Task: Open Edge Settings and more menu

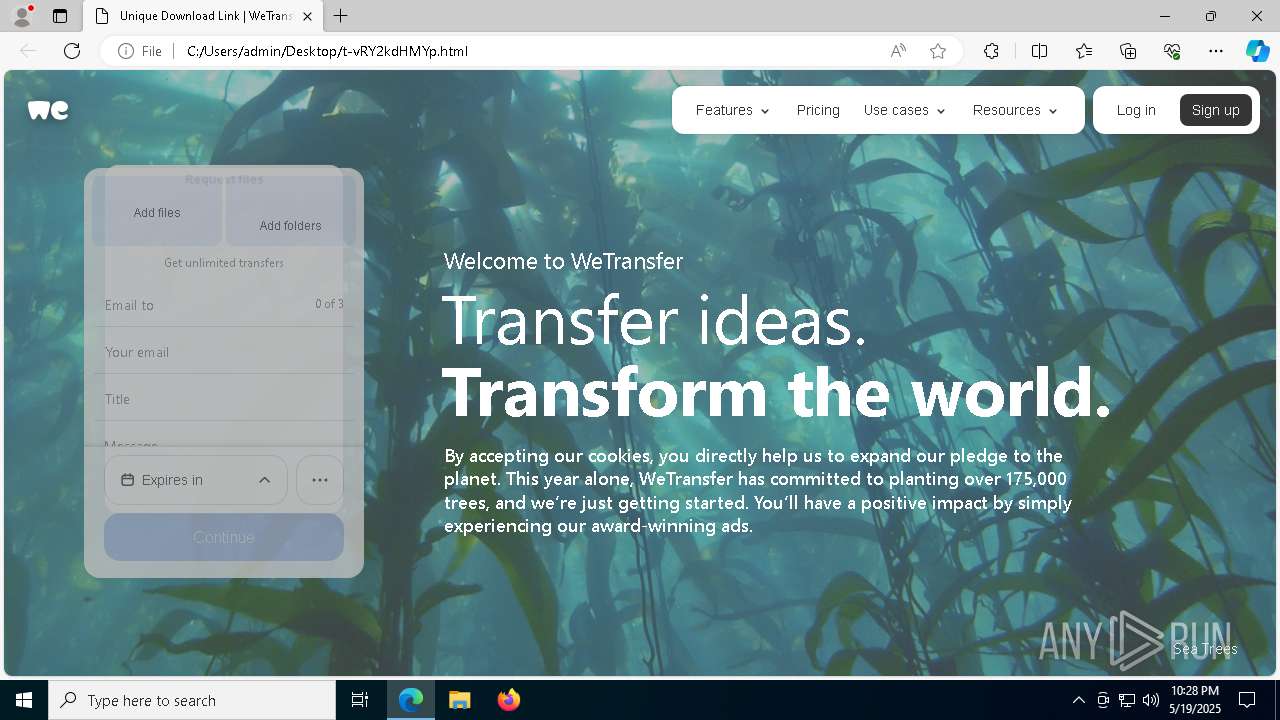Action: pos(1216,51)
